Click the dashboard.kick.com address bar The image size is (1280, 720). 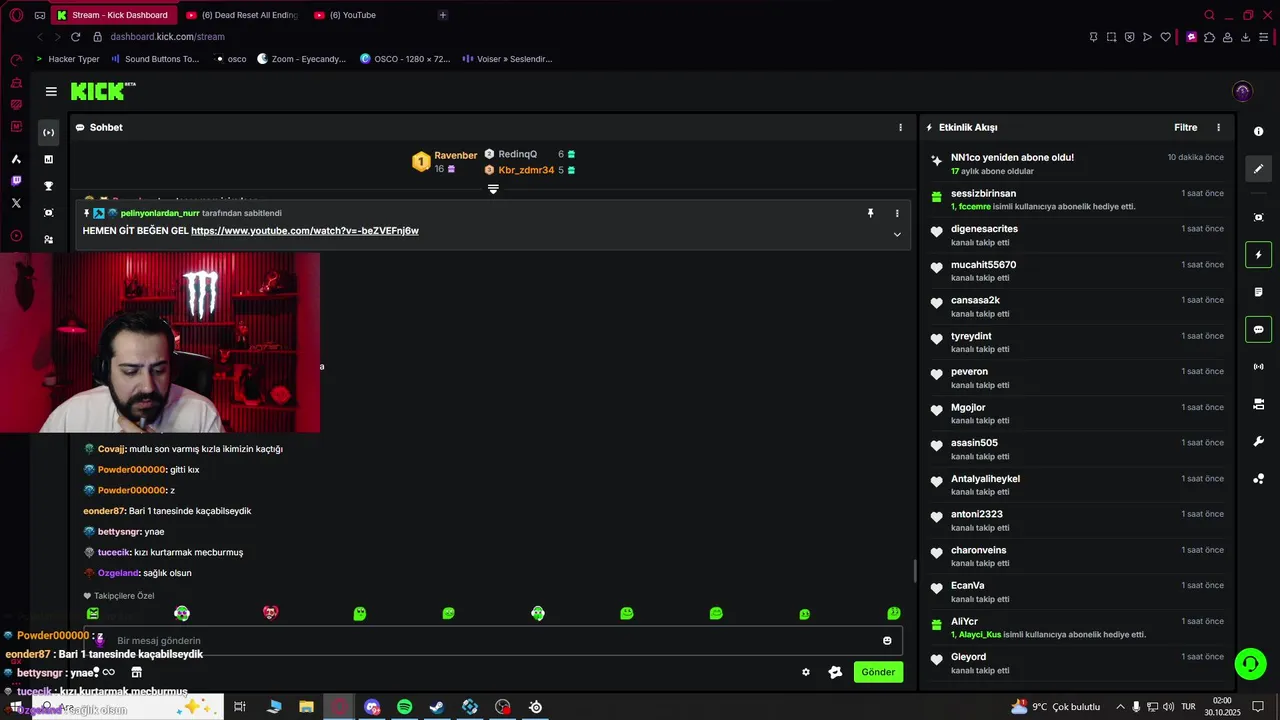click(168, 37)
